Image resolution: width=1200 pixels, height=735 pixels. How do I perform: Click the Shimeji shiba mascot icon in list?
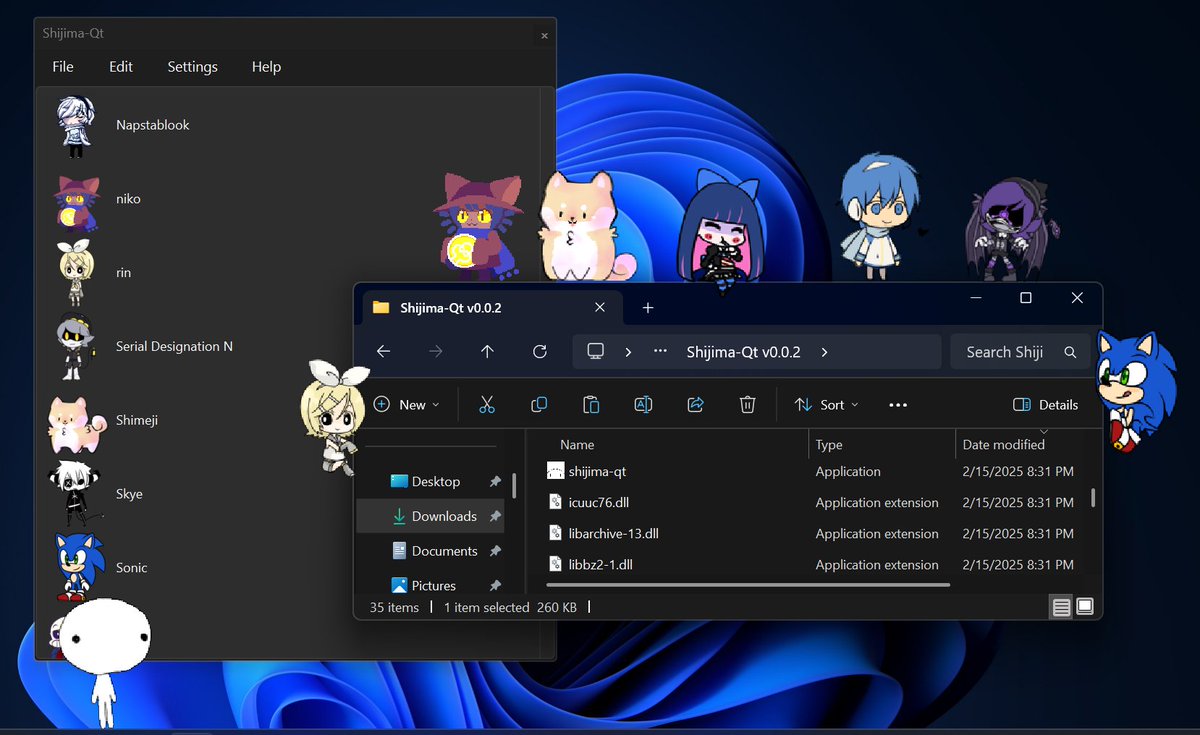pyautogui.click(x=76, y=423)
